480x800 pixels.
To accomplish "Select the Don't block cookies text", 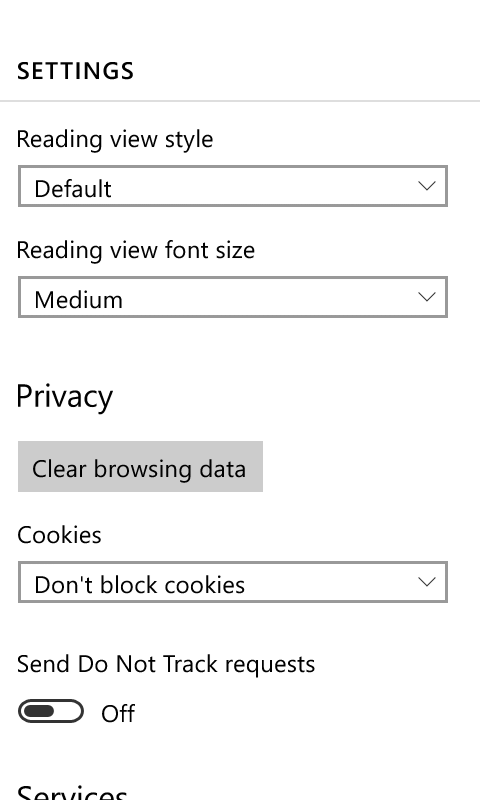I will [139, 585].
